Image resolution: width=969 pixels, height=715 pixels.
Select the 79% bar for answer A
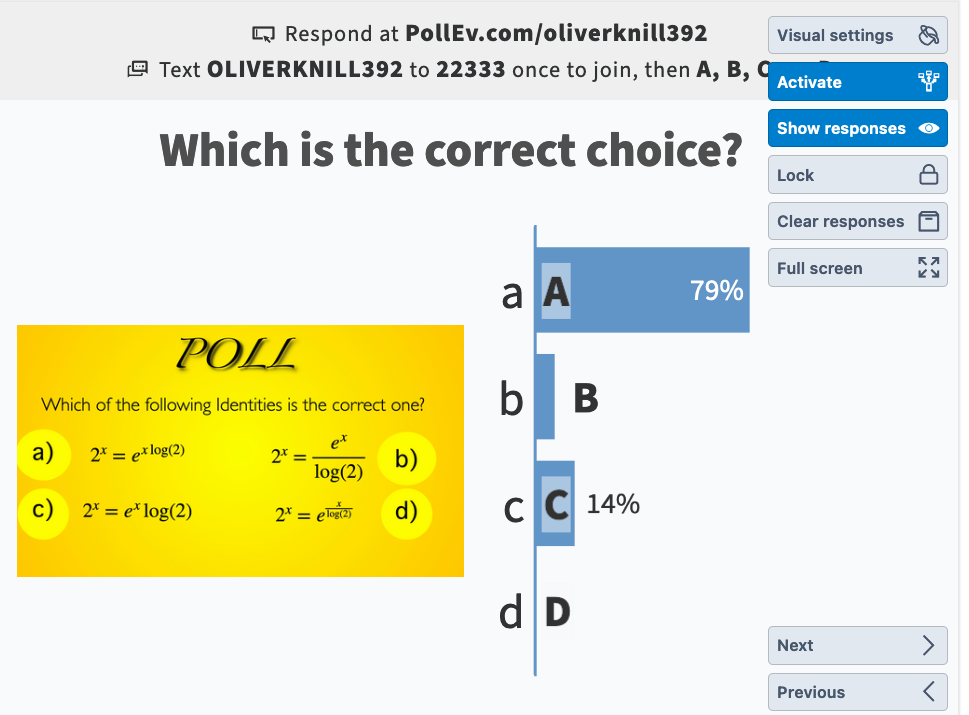[645, 290]
